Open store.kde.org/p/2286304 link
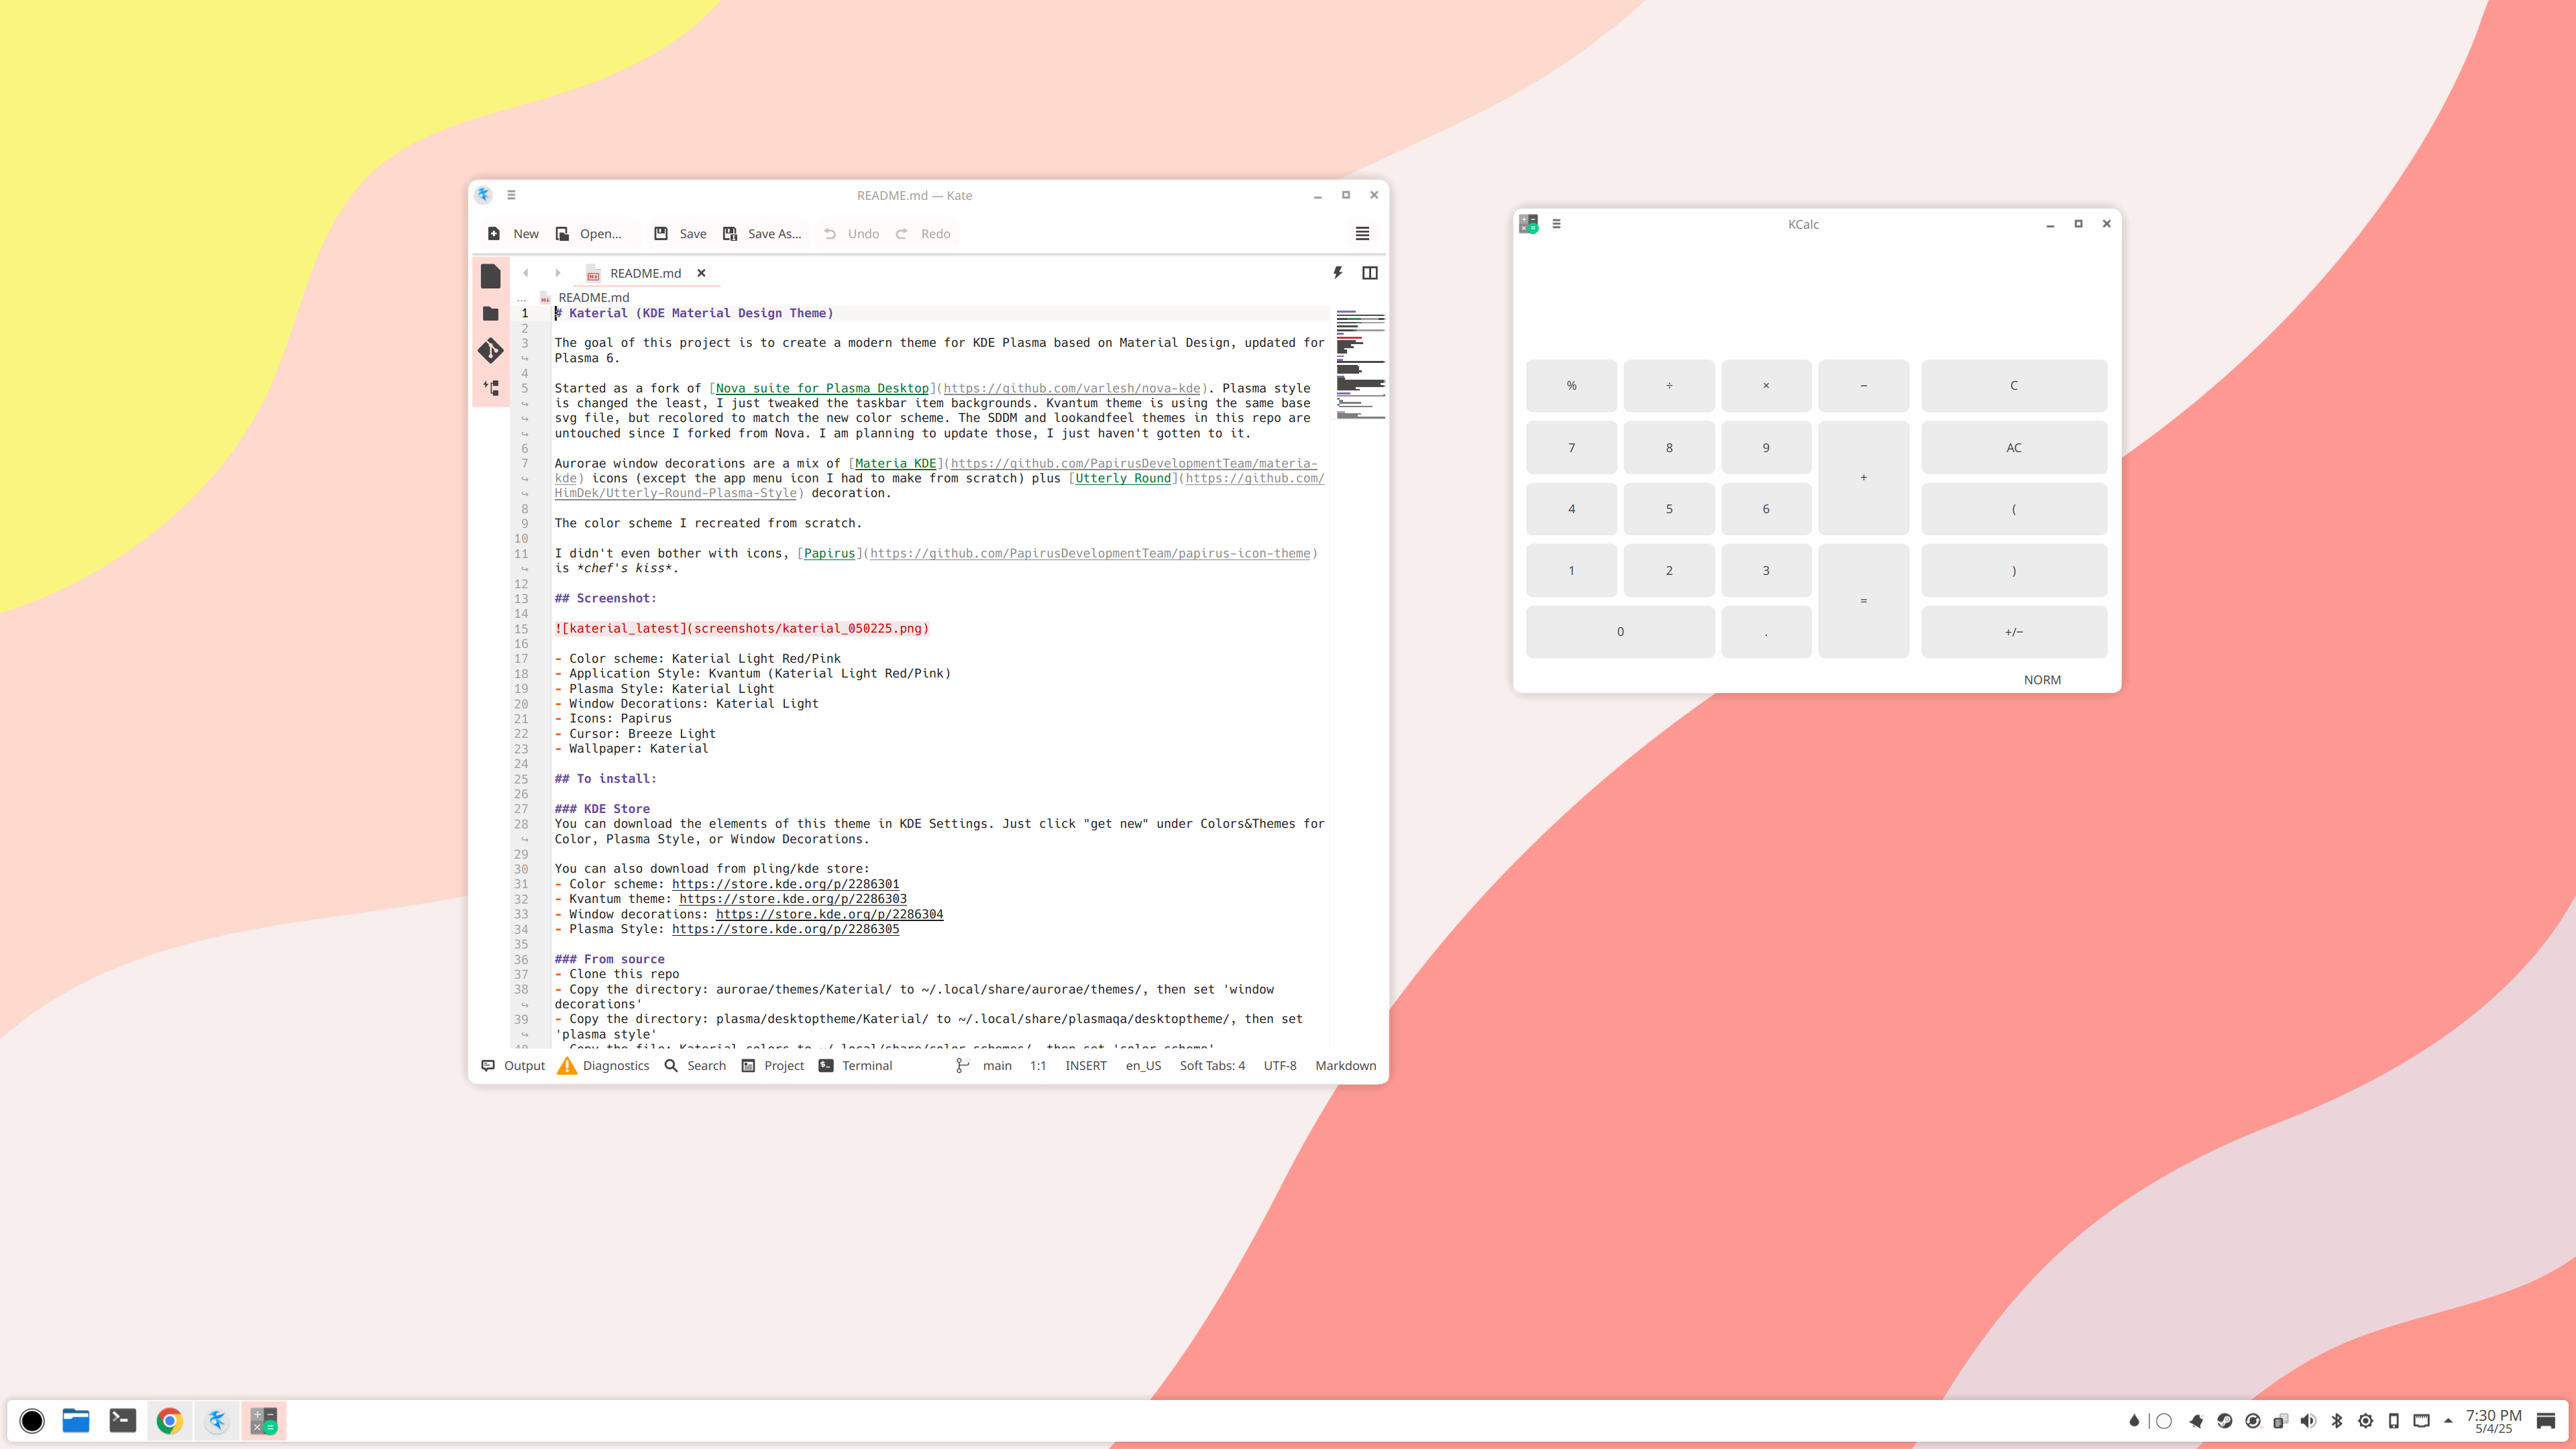The image size is (2576, 1449). [829, 914]
